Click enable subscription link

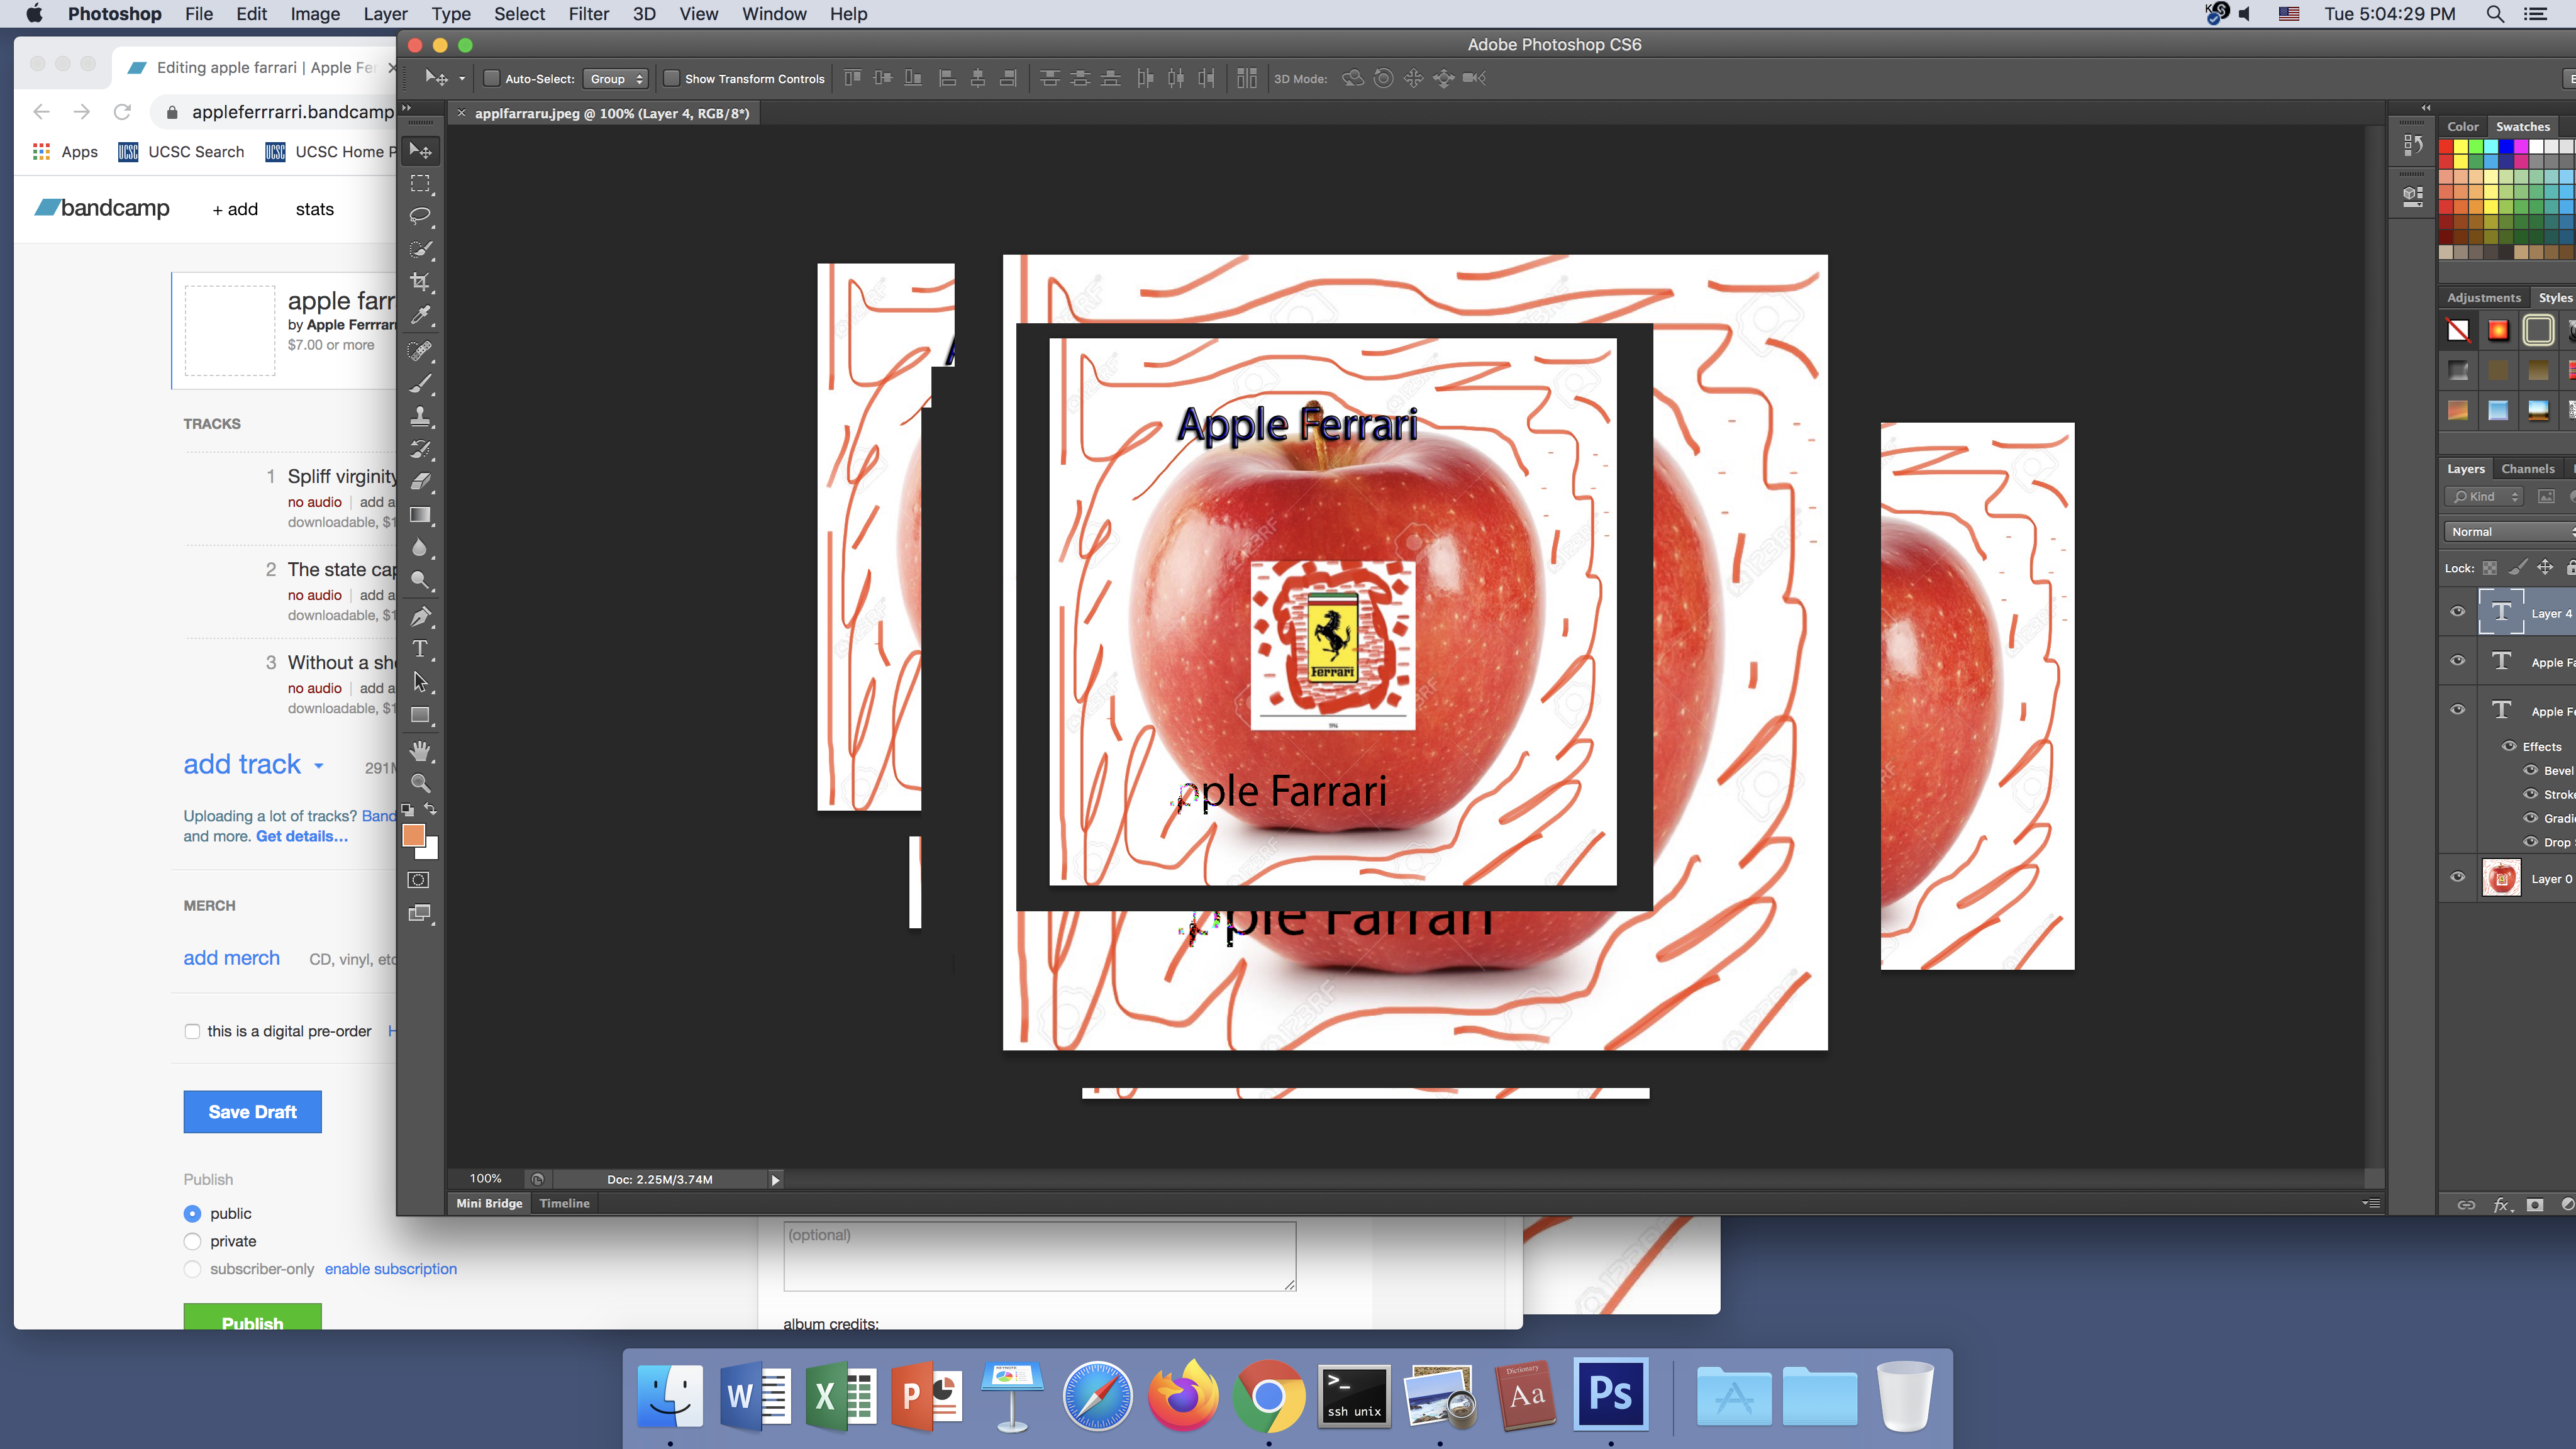tap(390, 1269)
